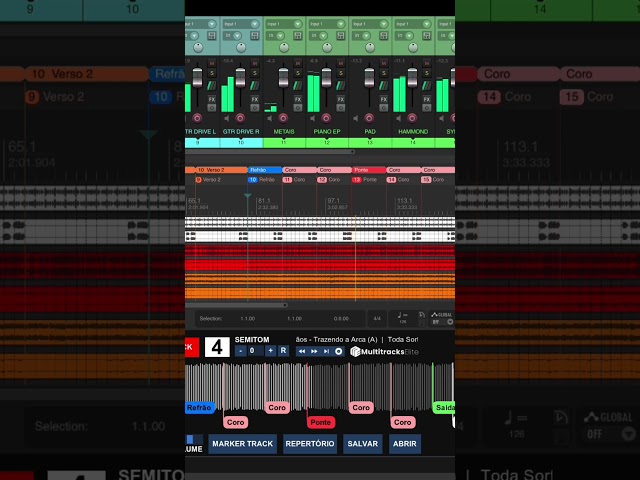Toggle input monitoring speaker on METAIS
The height and width of the screenshot is (480, 640).
point(270,118)
